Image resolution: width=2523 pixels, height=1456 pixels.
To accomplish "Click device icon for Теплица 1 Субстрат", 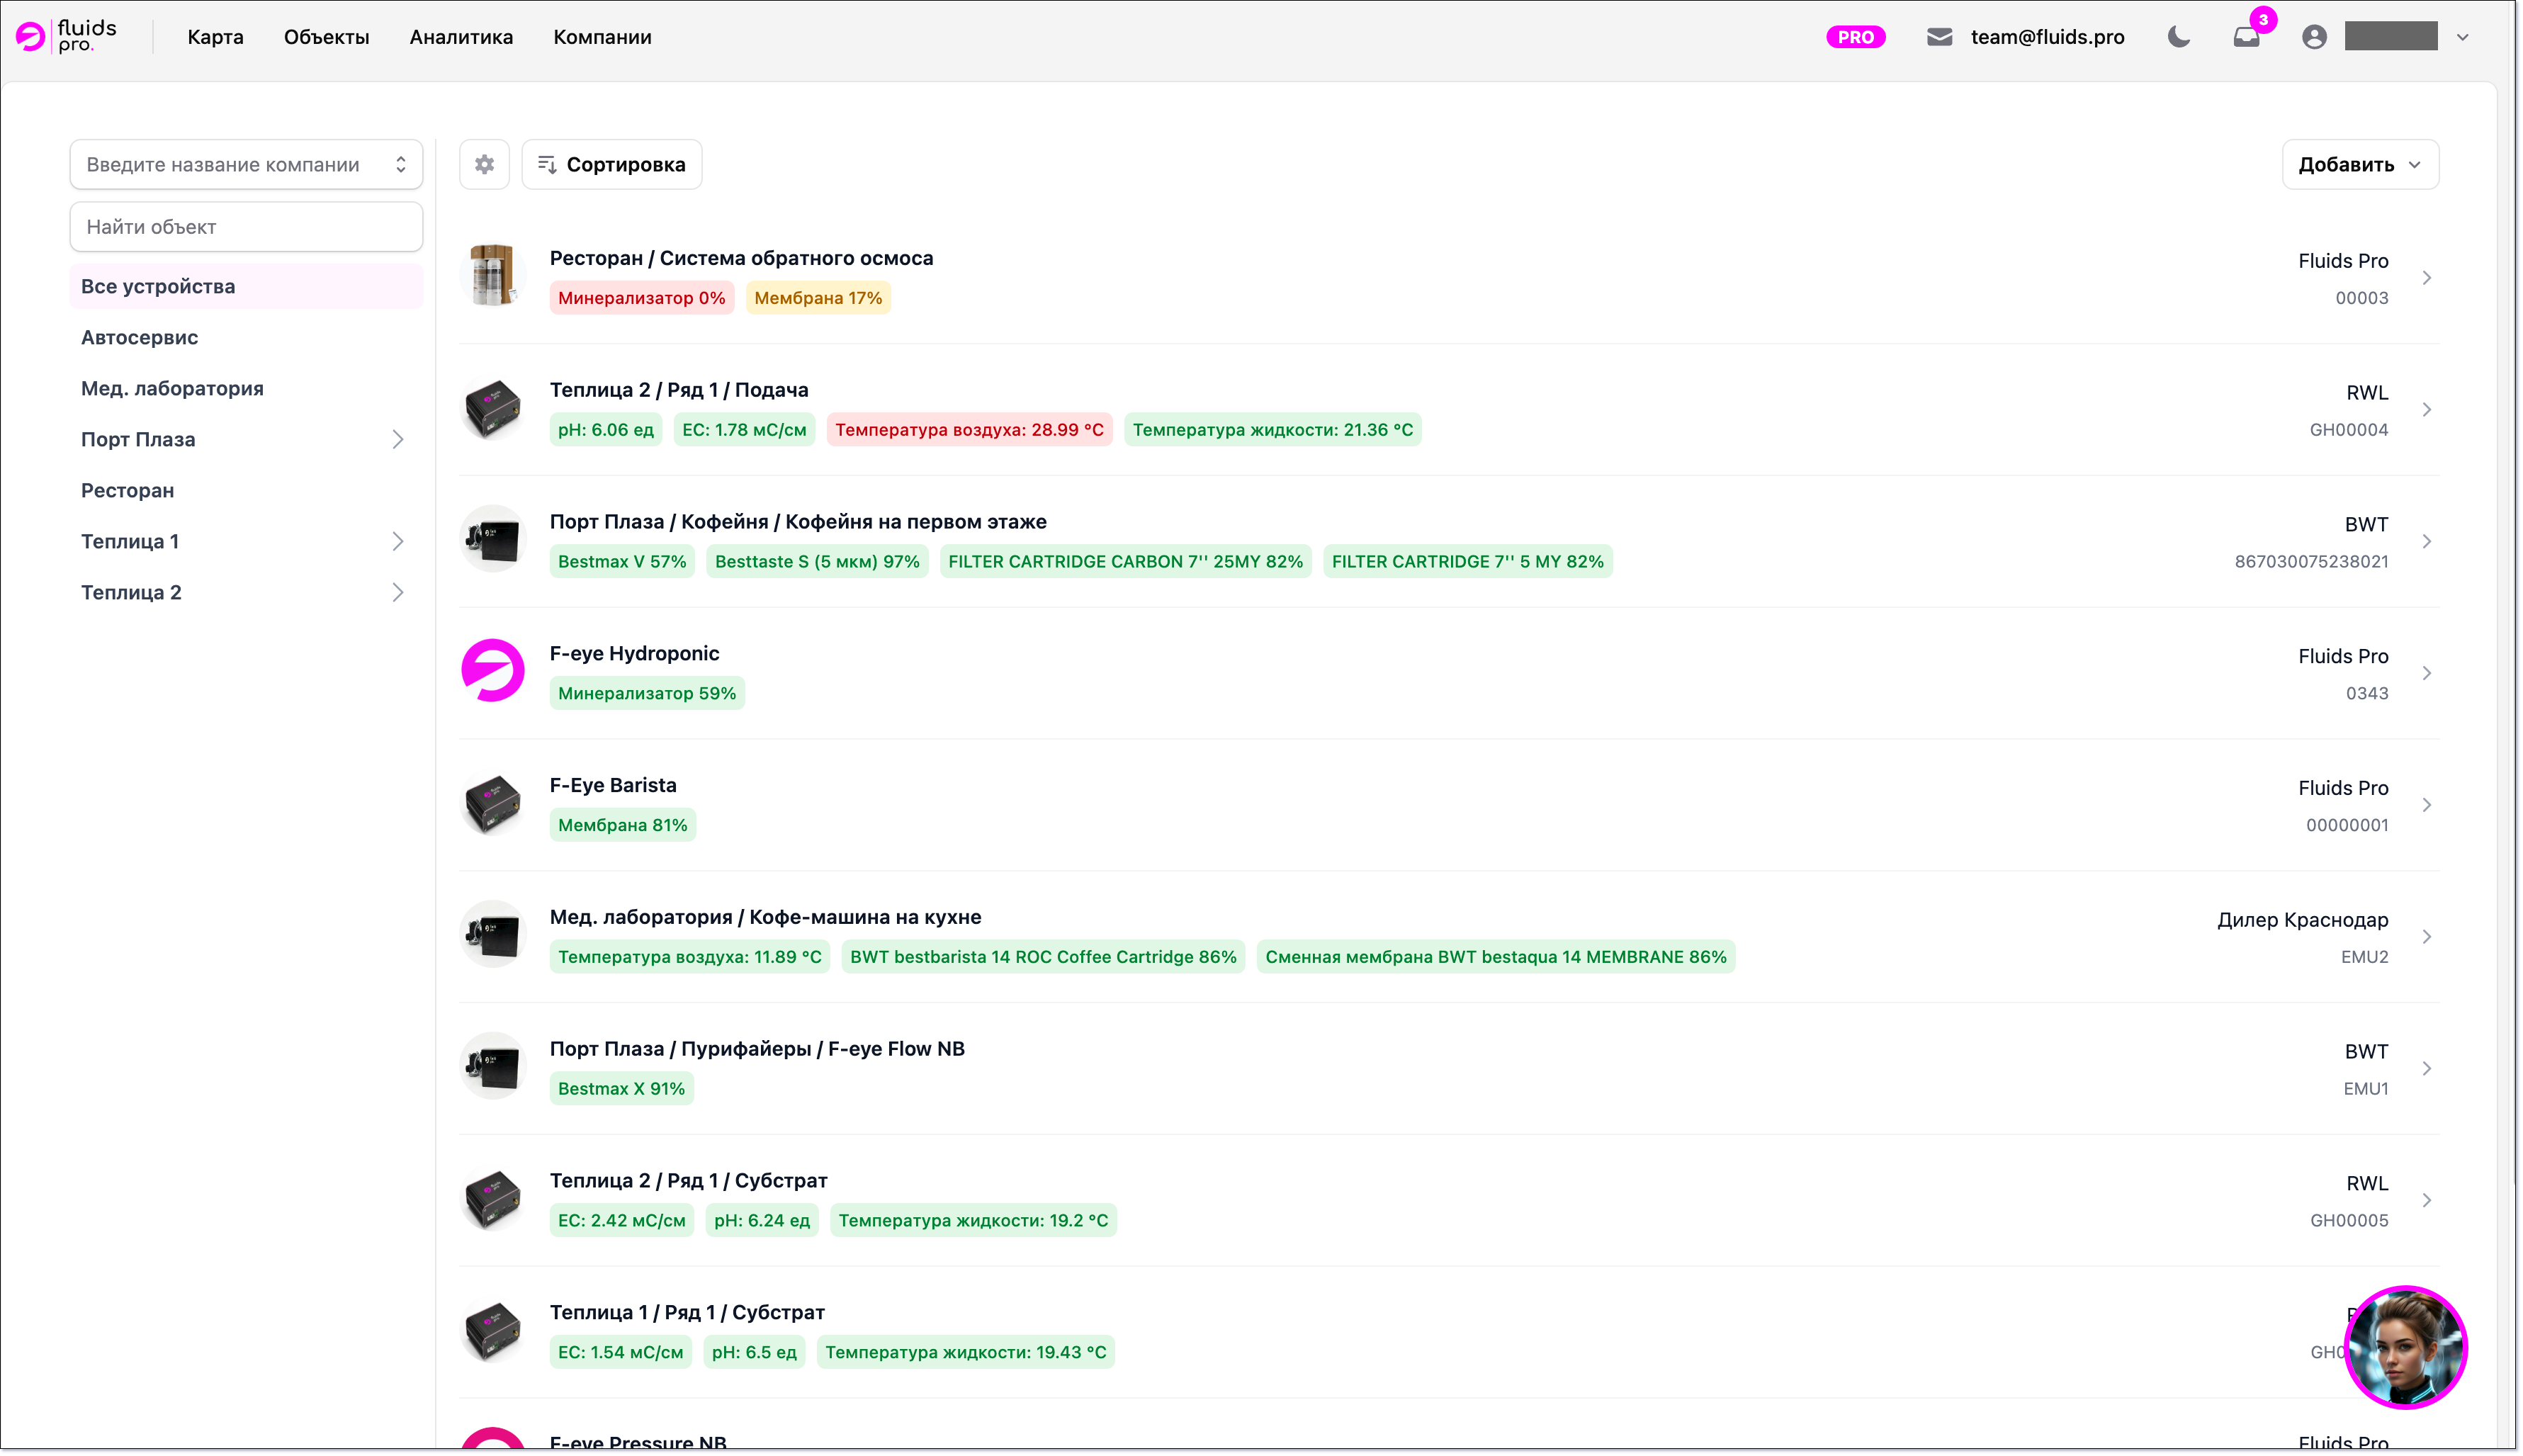I will coord(492,1331).
